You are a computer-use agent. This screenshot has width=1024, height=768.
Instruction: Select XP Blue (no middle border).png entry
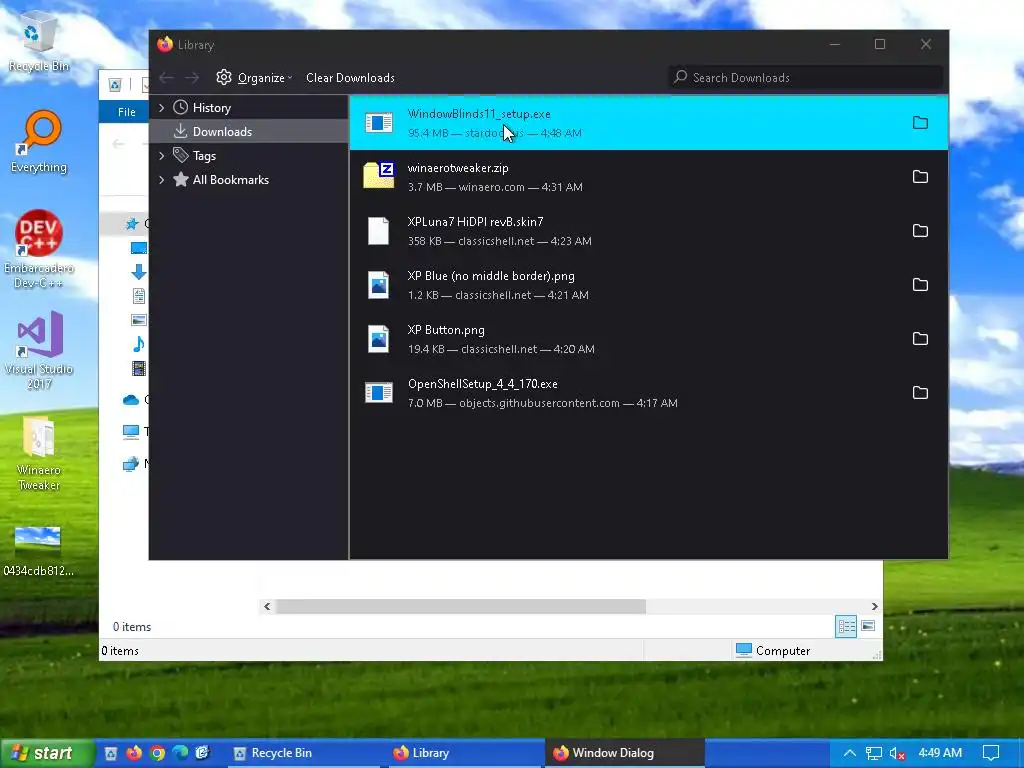click(648, 285)
